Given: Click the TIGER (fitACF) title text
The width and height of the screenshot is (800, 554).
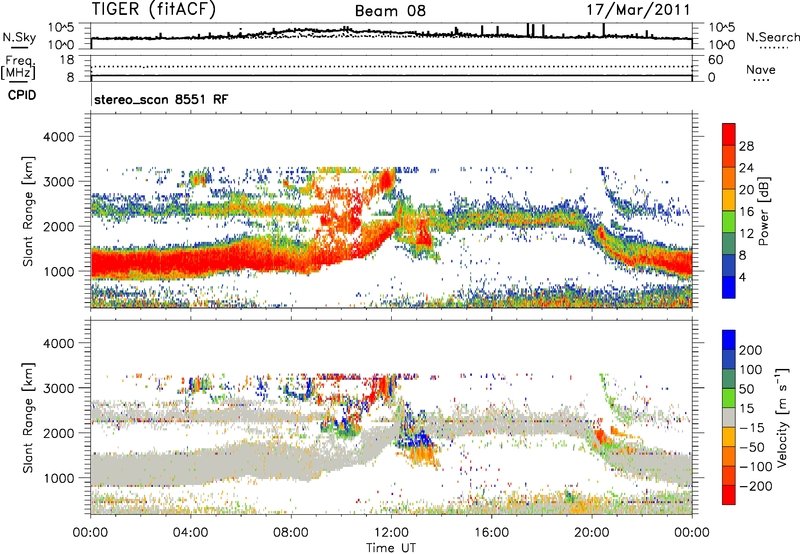Looking at the screenshot, I should [x=154, y=9].
